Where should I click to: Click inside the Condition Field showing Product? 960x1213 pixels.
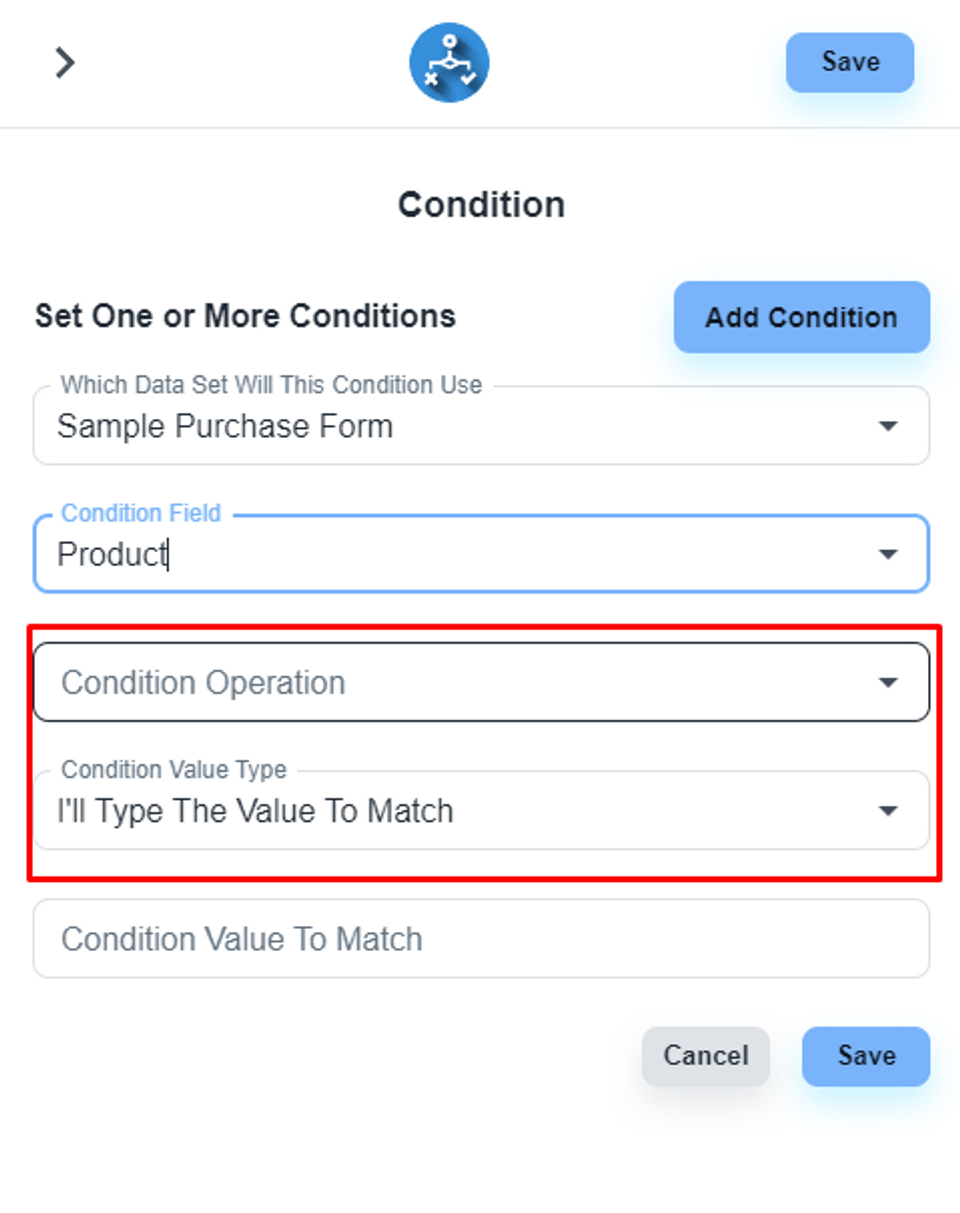tap(400, 554)
